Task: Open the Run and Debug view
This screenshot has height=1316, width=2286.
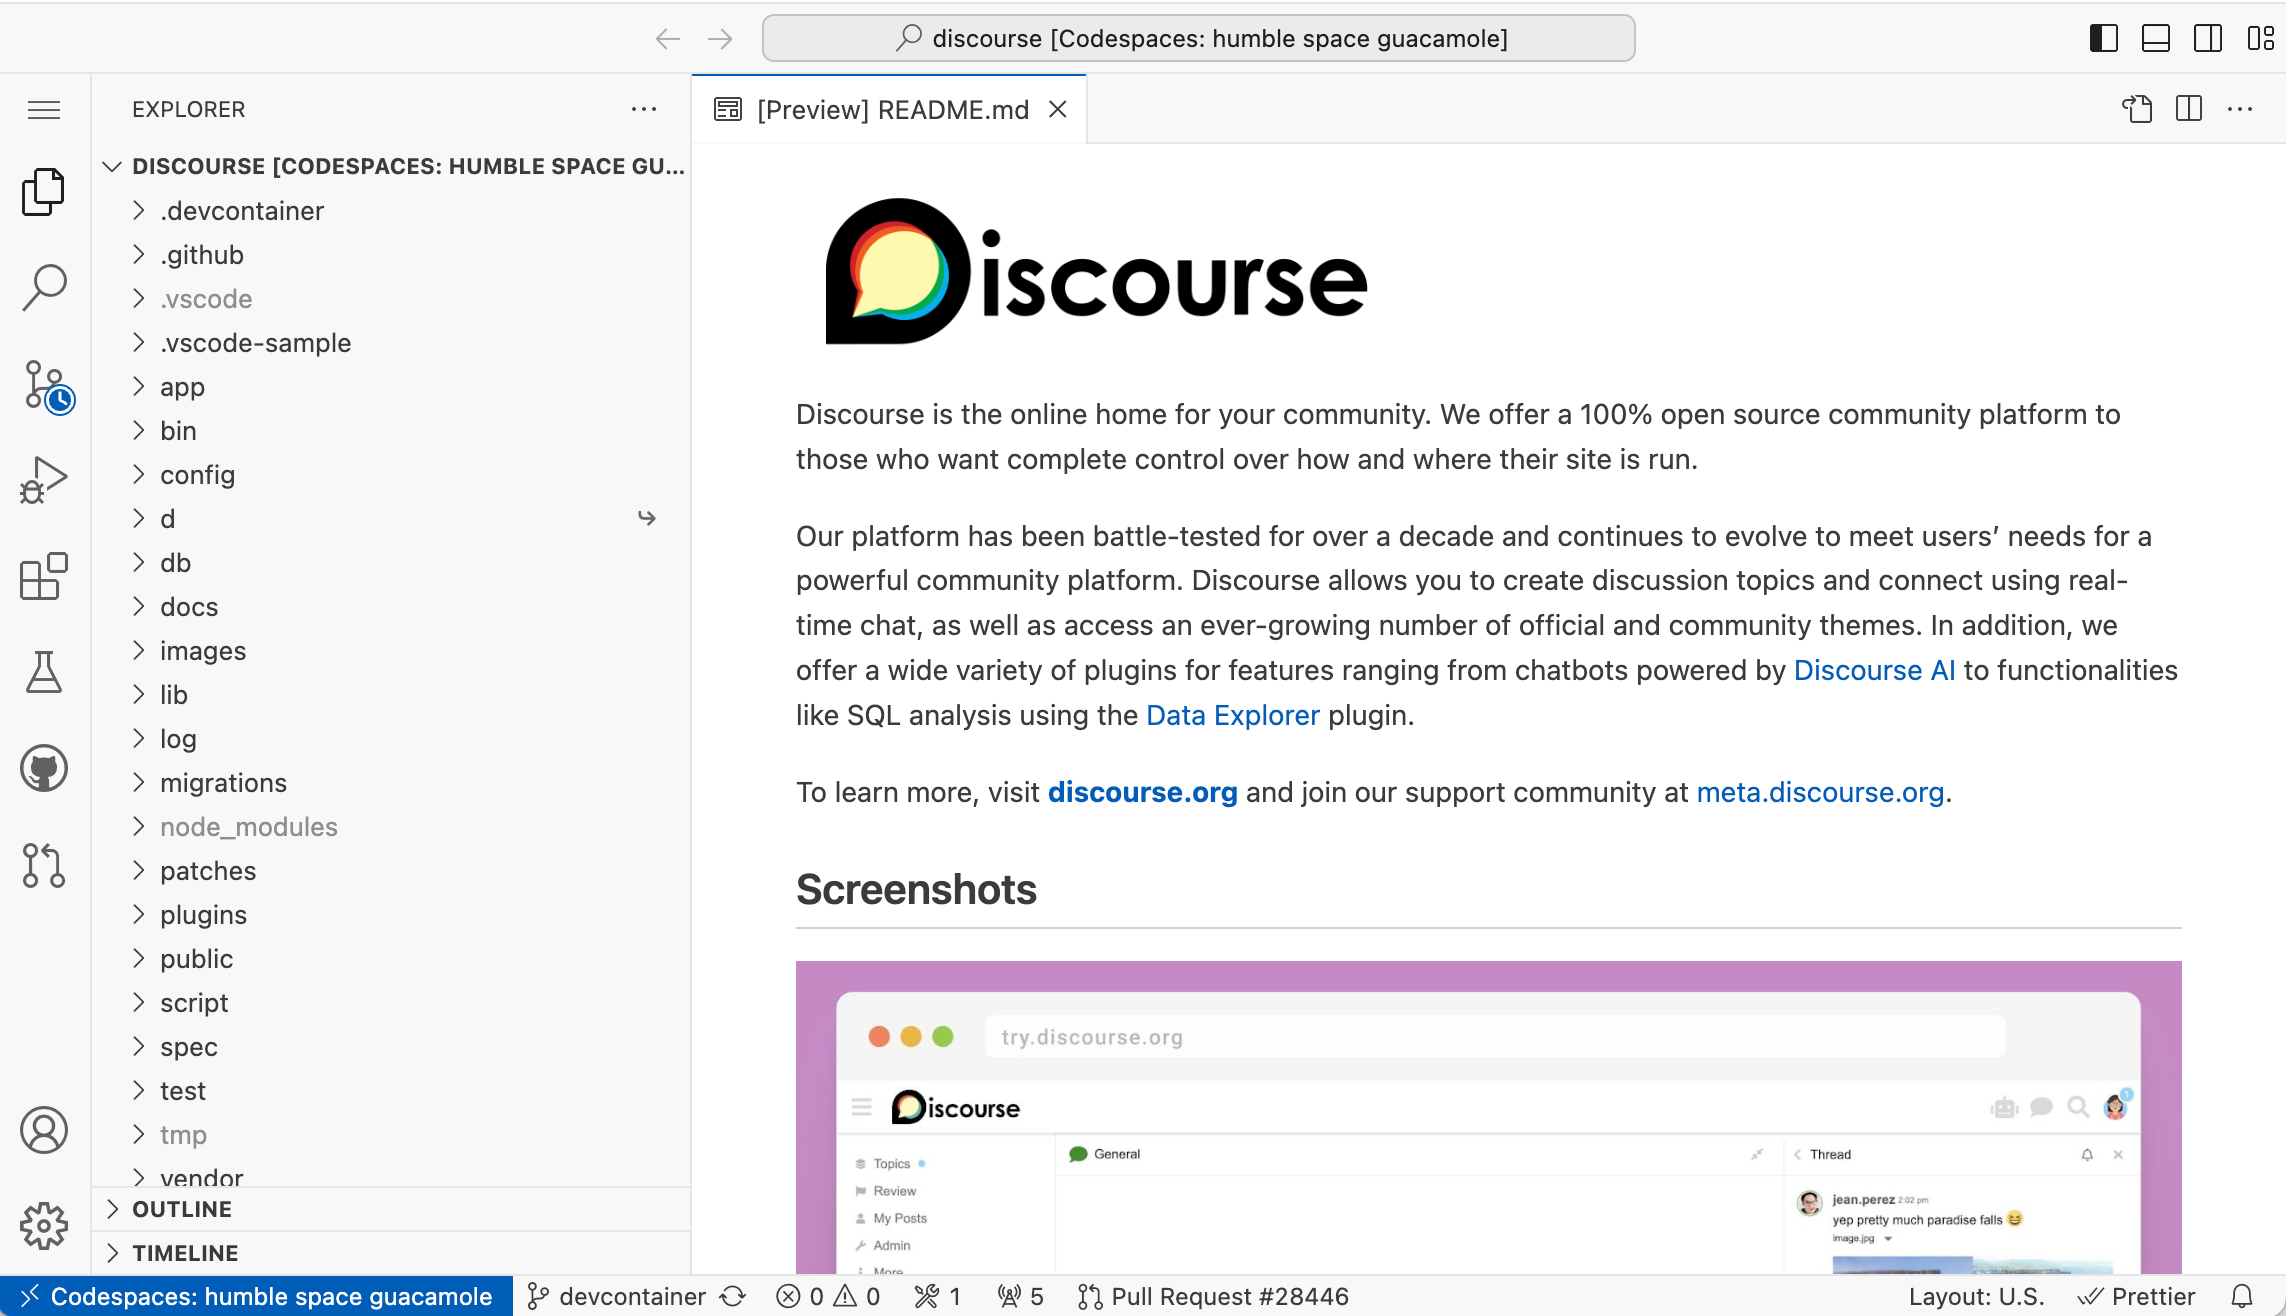Action: [x=45, y=481]
